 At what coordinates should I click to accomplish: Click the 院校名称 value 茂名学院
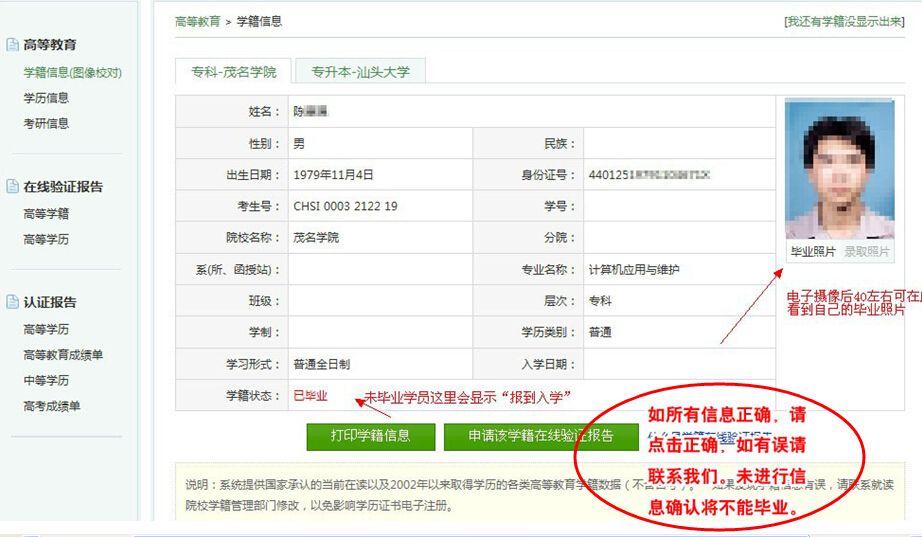click(x=316, y=238)
